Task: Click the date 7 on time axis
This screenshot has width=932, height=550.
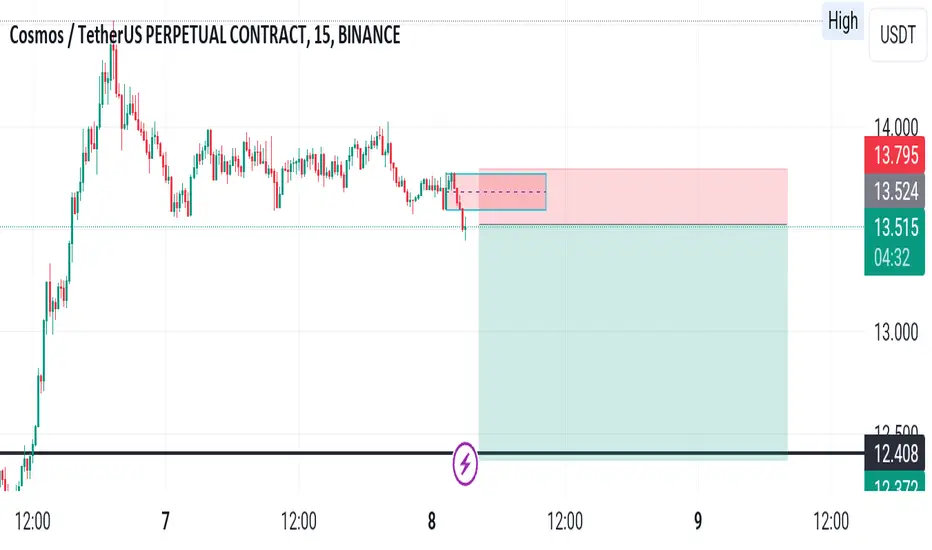Action: coord(165,521)
